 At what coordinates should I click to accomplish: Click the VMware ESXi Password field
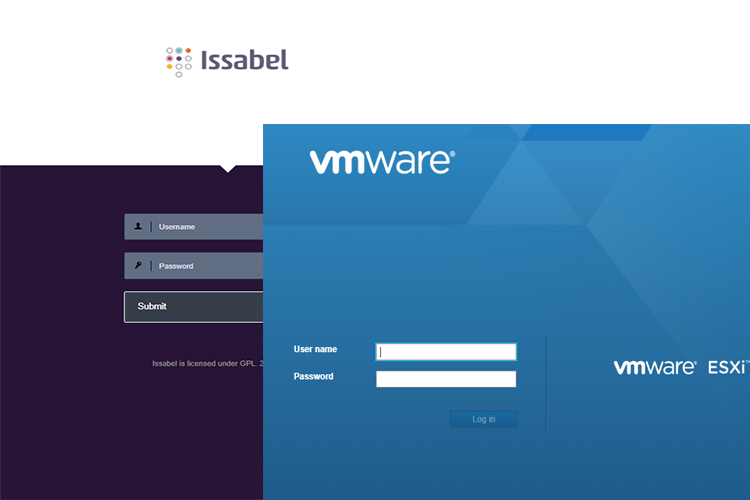pyautogui.click(x=446, y=379)
